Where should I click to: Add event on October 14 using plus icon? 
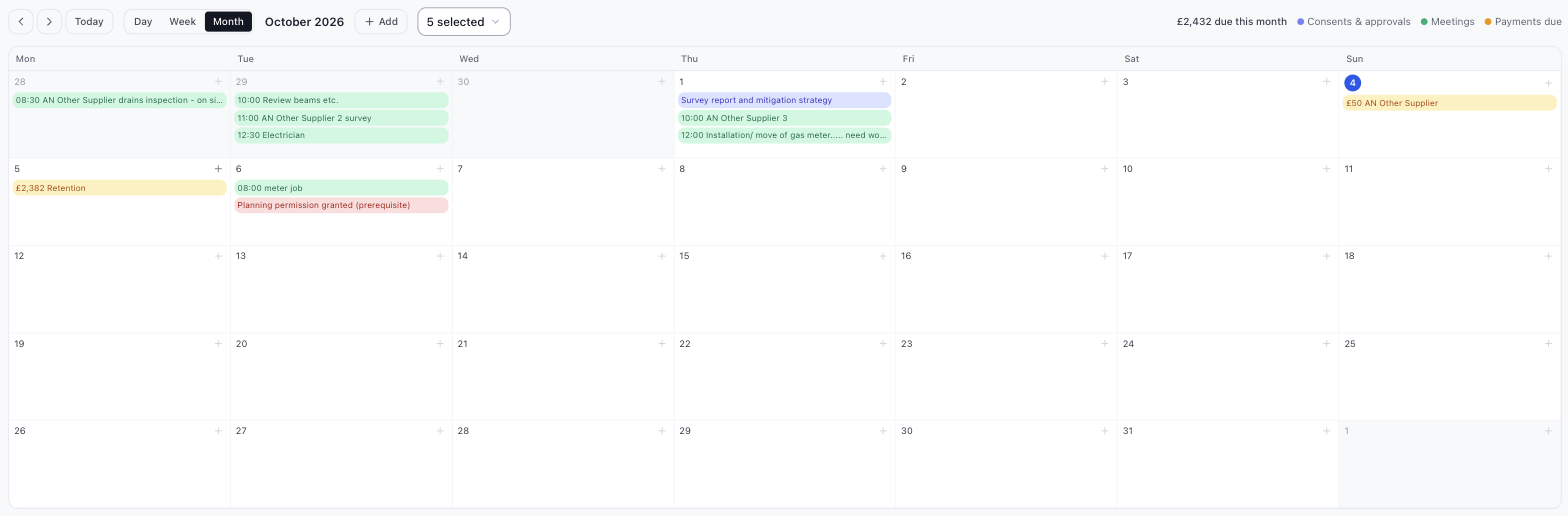click(662, 256)
